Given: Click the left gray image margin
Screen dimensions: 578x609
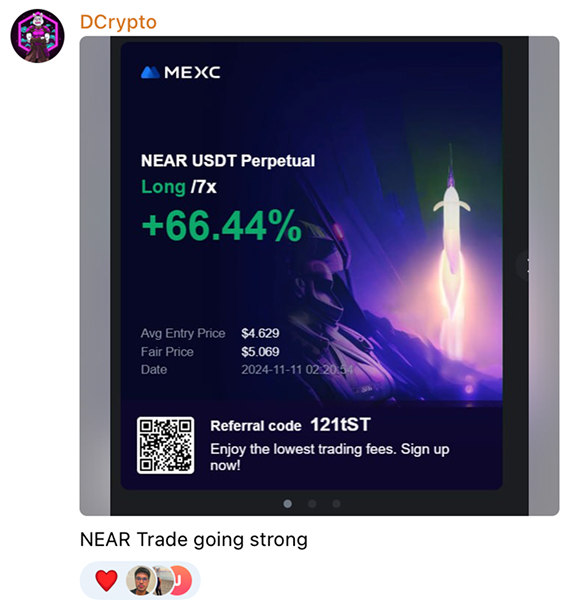Looking at the screenshot, I should coord(95,276).
